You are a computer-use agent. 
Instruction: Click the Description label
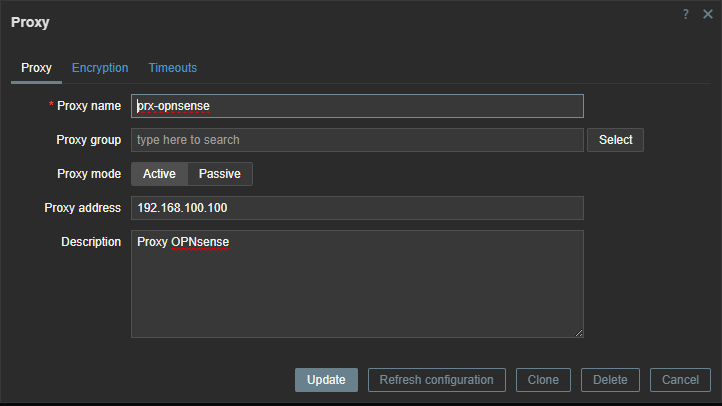pos(91,242)
